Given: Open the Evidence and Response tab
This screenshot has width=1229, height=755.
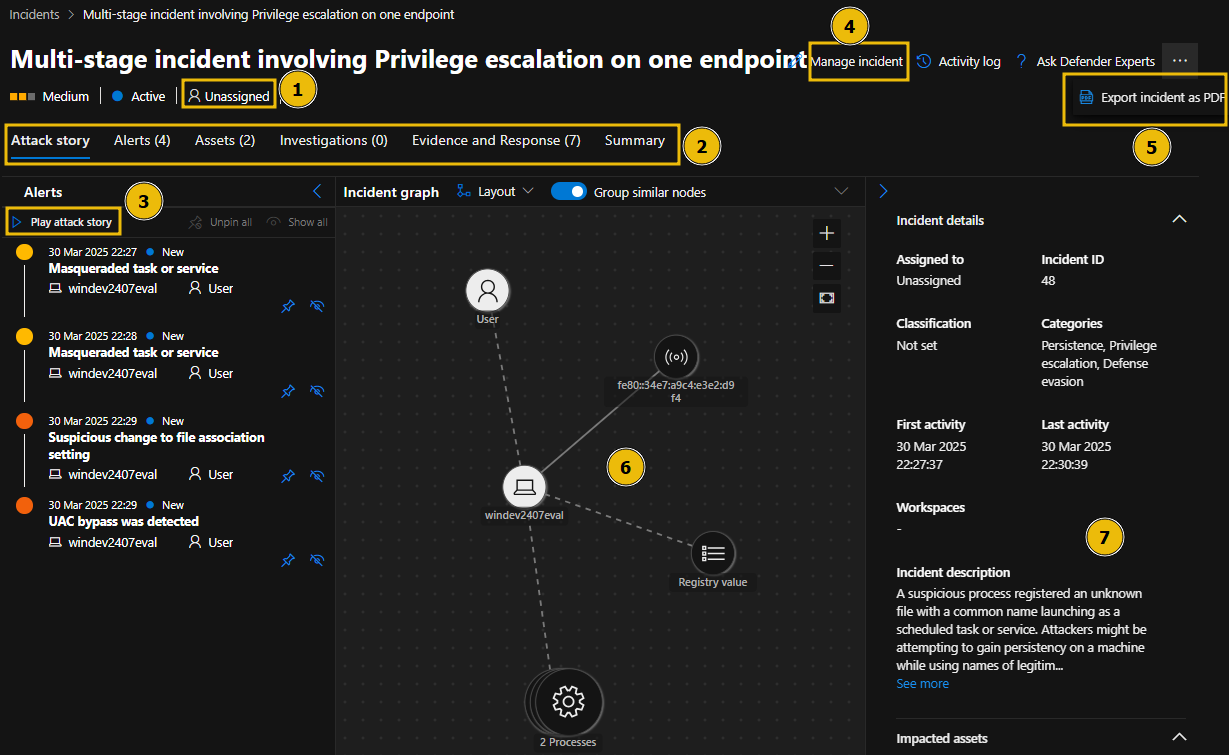Looking at the screenshot, I should click(496, 141).
